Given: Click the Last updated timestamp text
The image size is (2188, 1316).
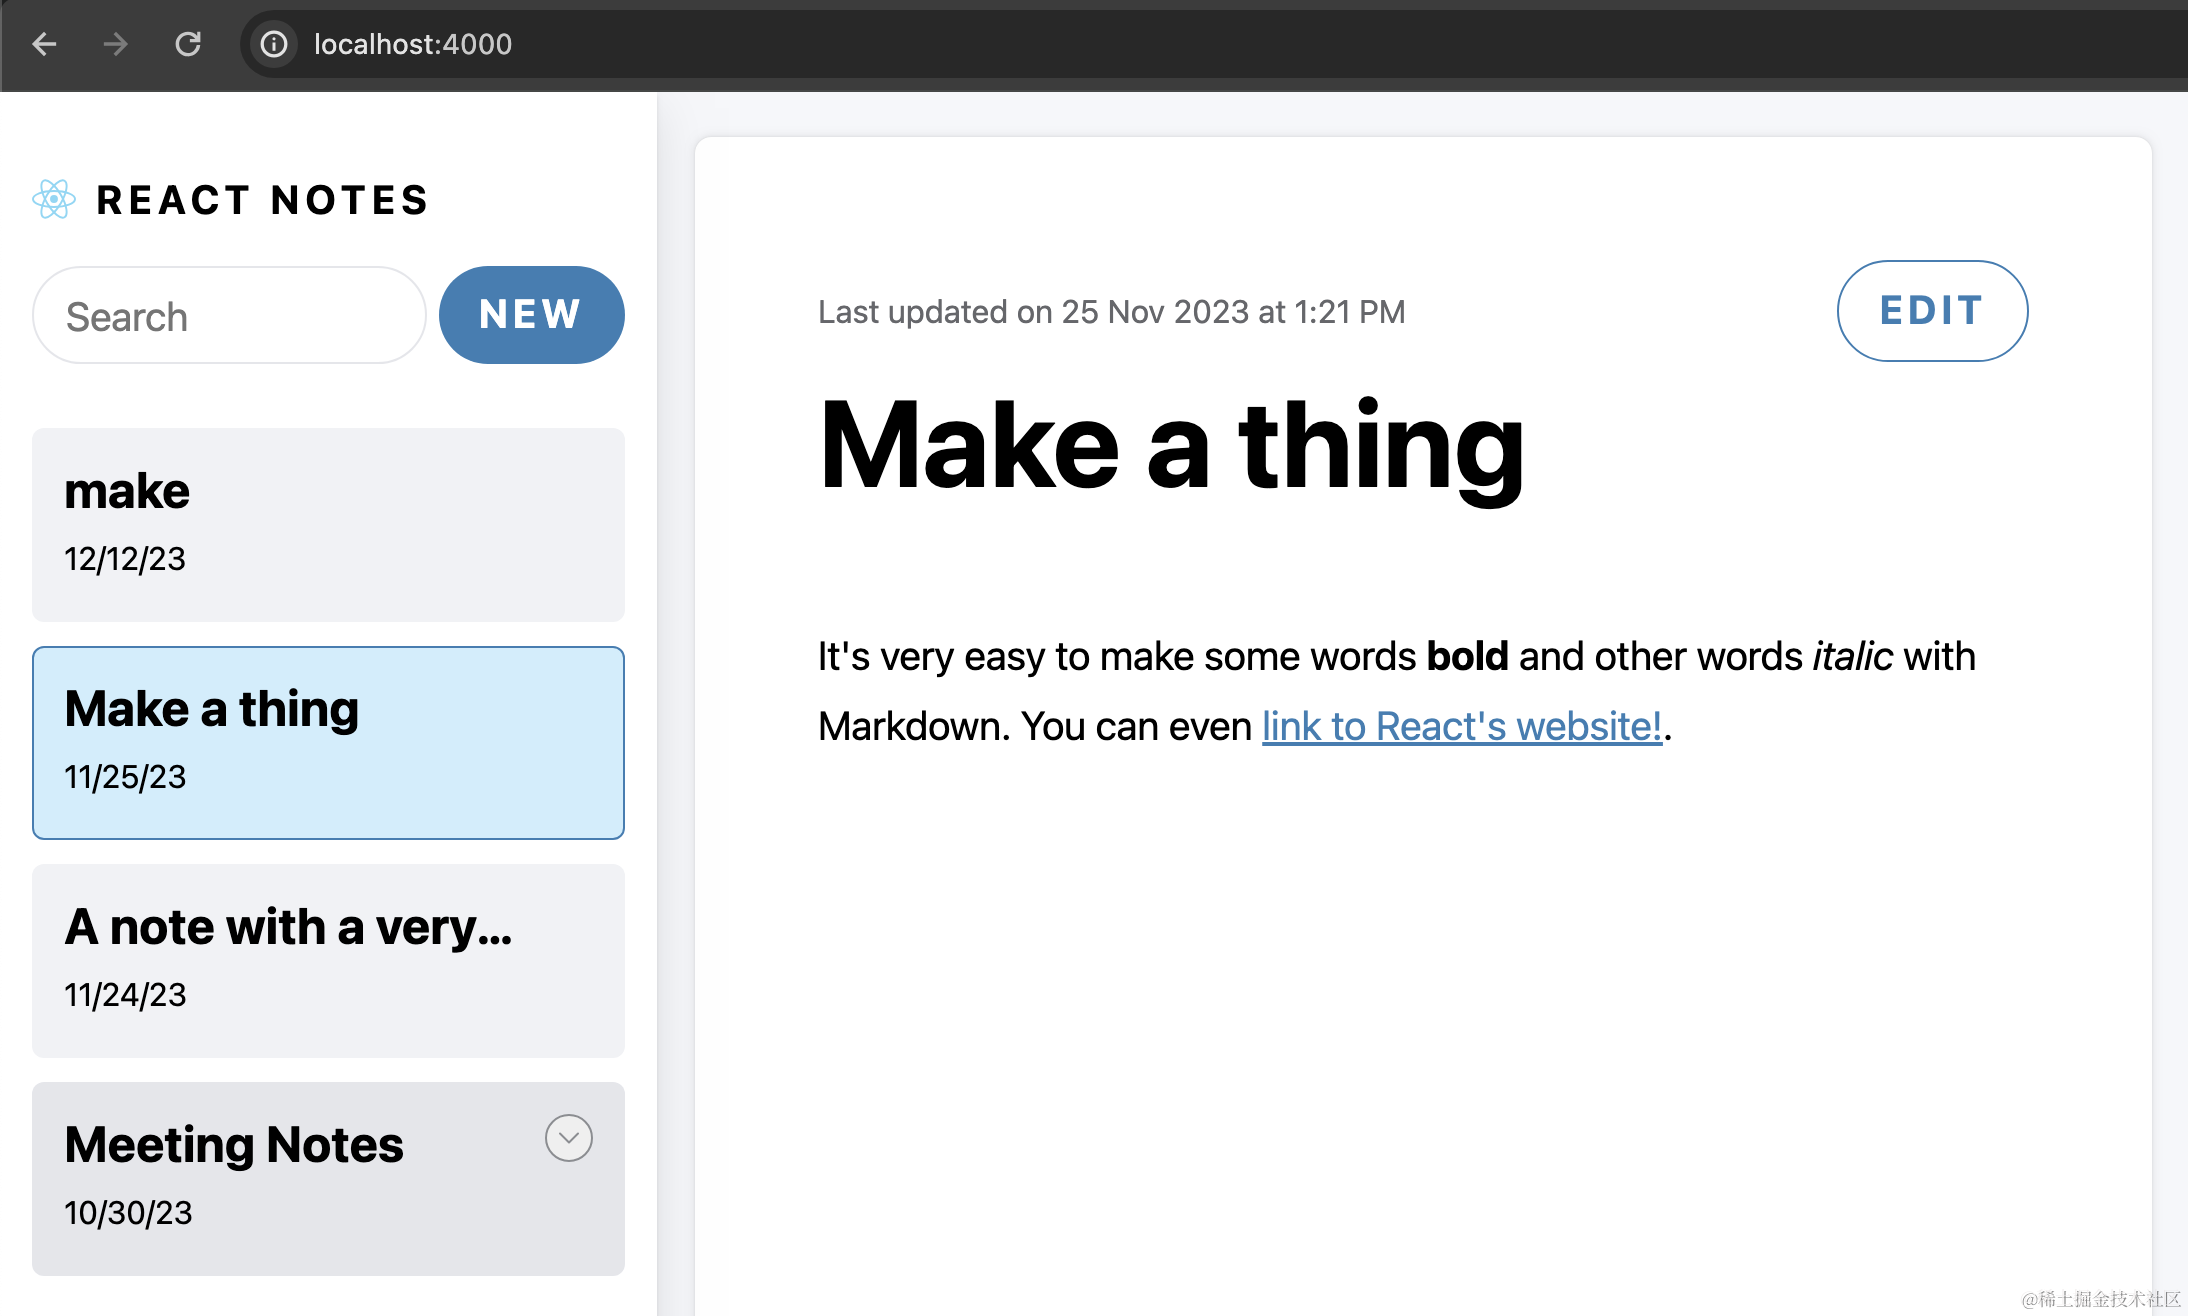Looking at the screenshot, I should 1111,312.
